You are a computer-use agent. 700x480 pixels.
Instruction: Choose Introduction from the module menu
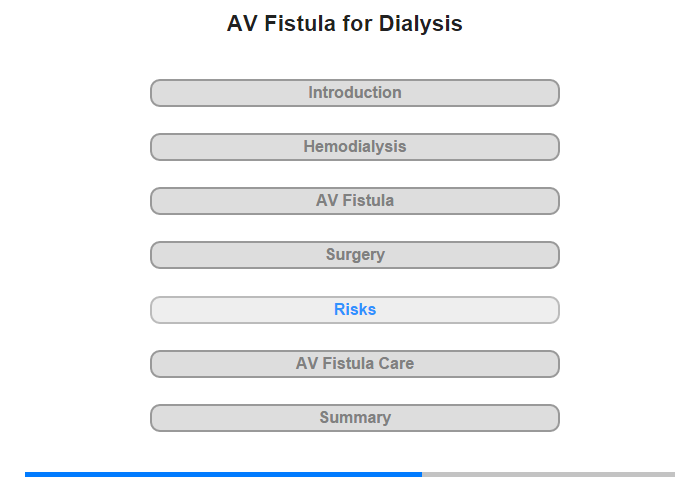[354, 93]
